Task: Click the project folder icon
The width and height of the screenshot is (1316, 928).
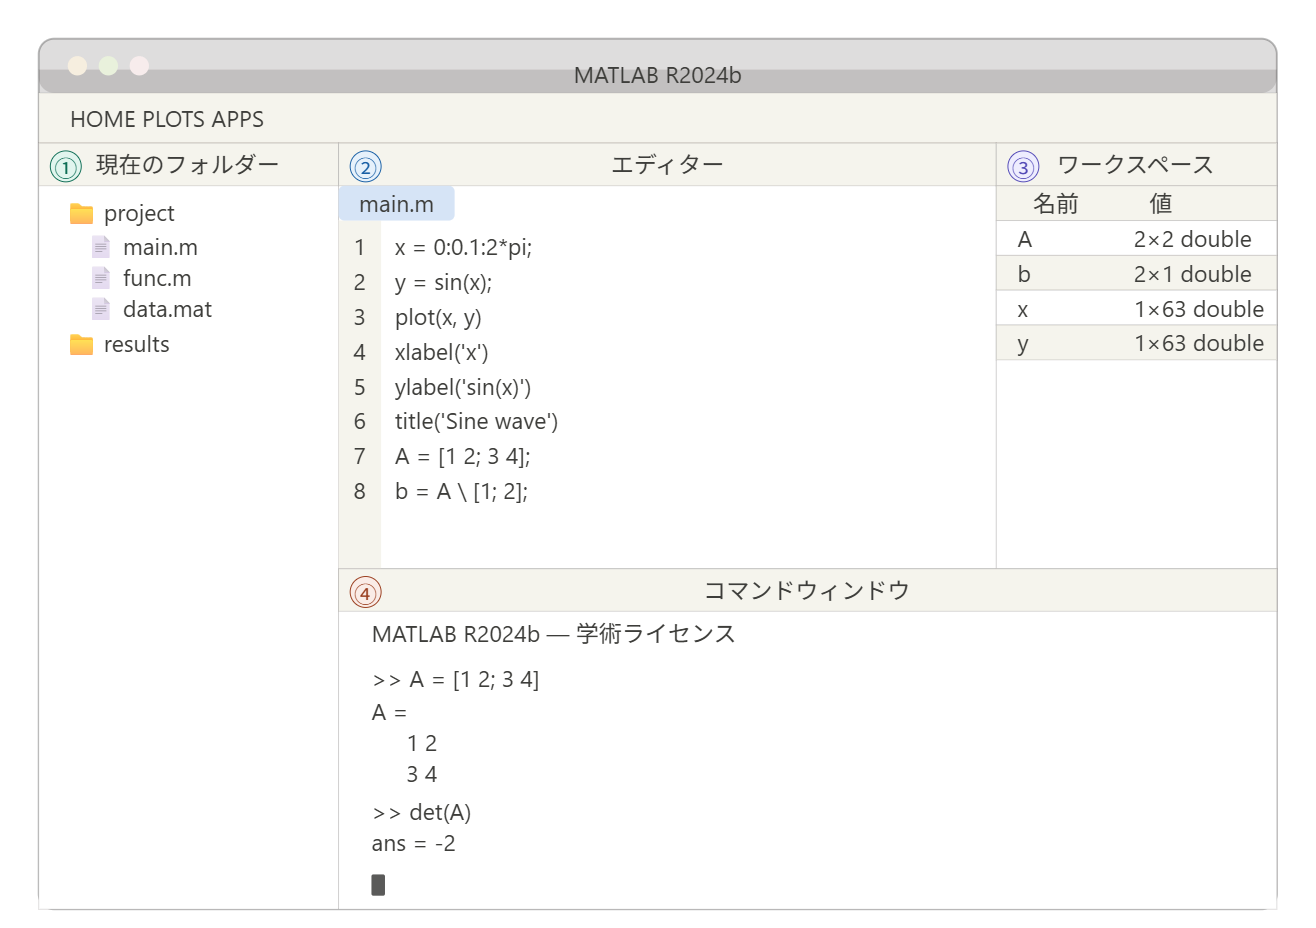Action: pos(81,214)
